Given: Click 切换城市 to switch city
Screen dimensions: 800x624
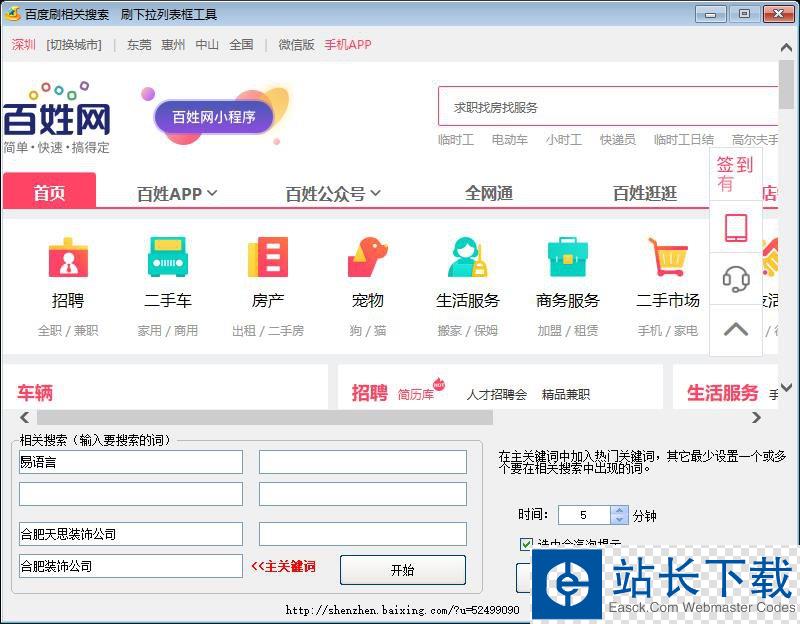Looking at the screenshot, I should coord(74,45).
